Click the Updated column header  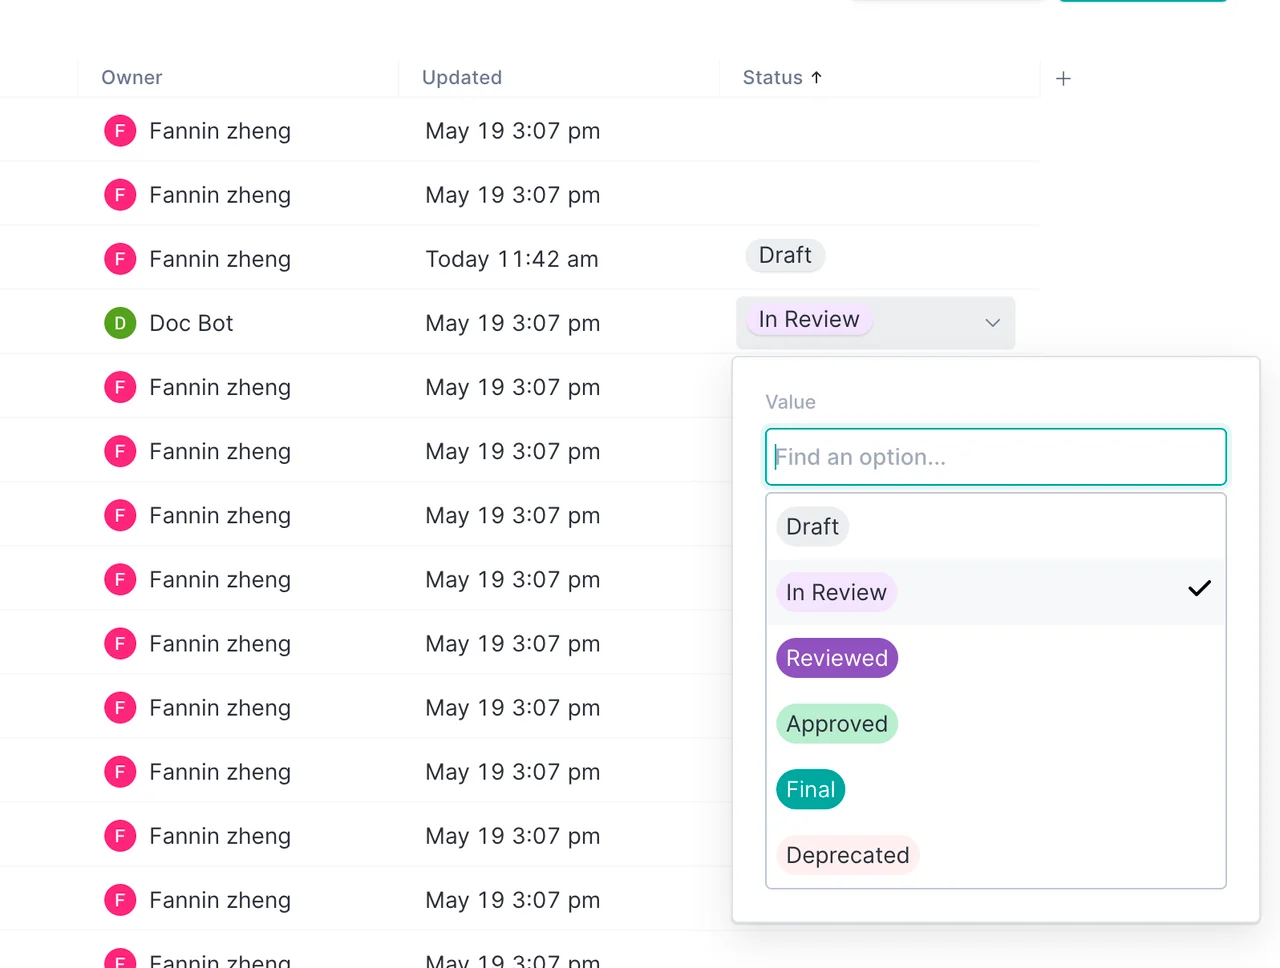(x=462, y=77)
